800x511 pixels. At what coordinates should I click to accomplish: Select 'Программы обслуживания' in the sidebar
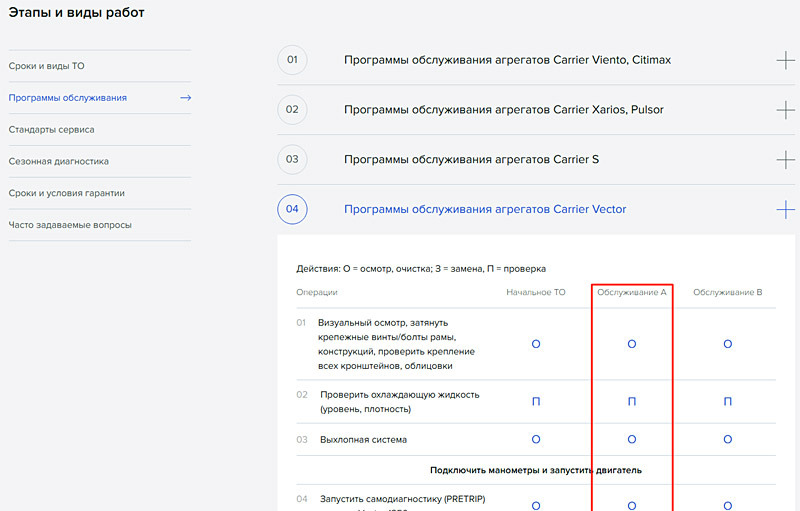point(67,97)
